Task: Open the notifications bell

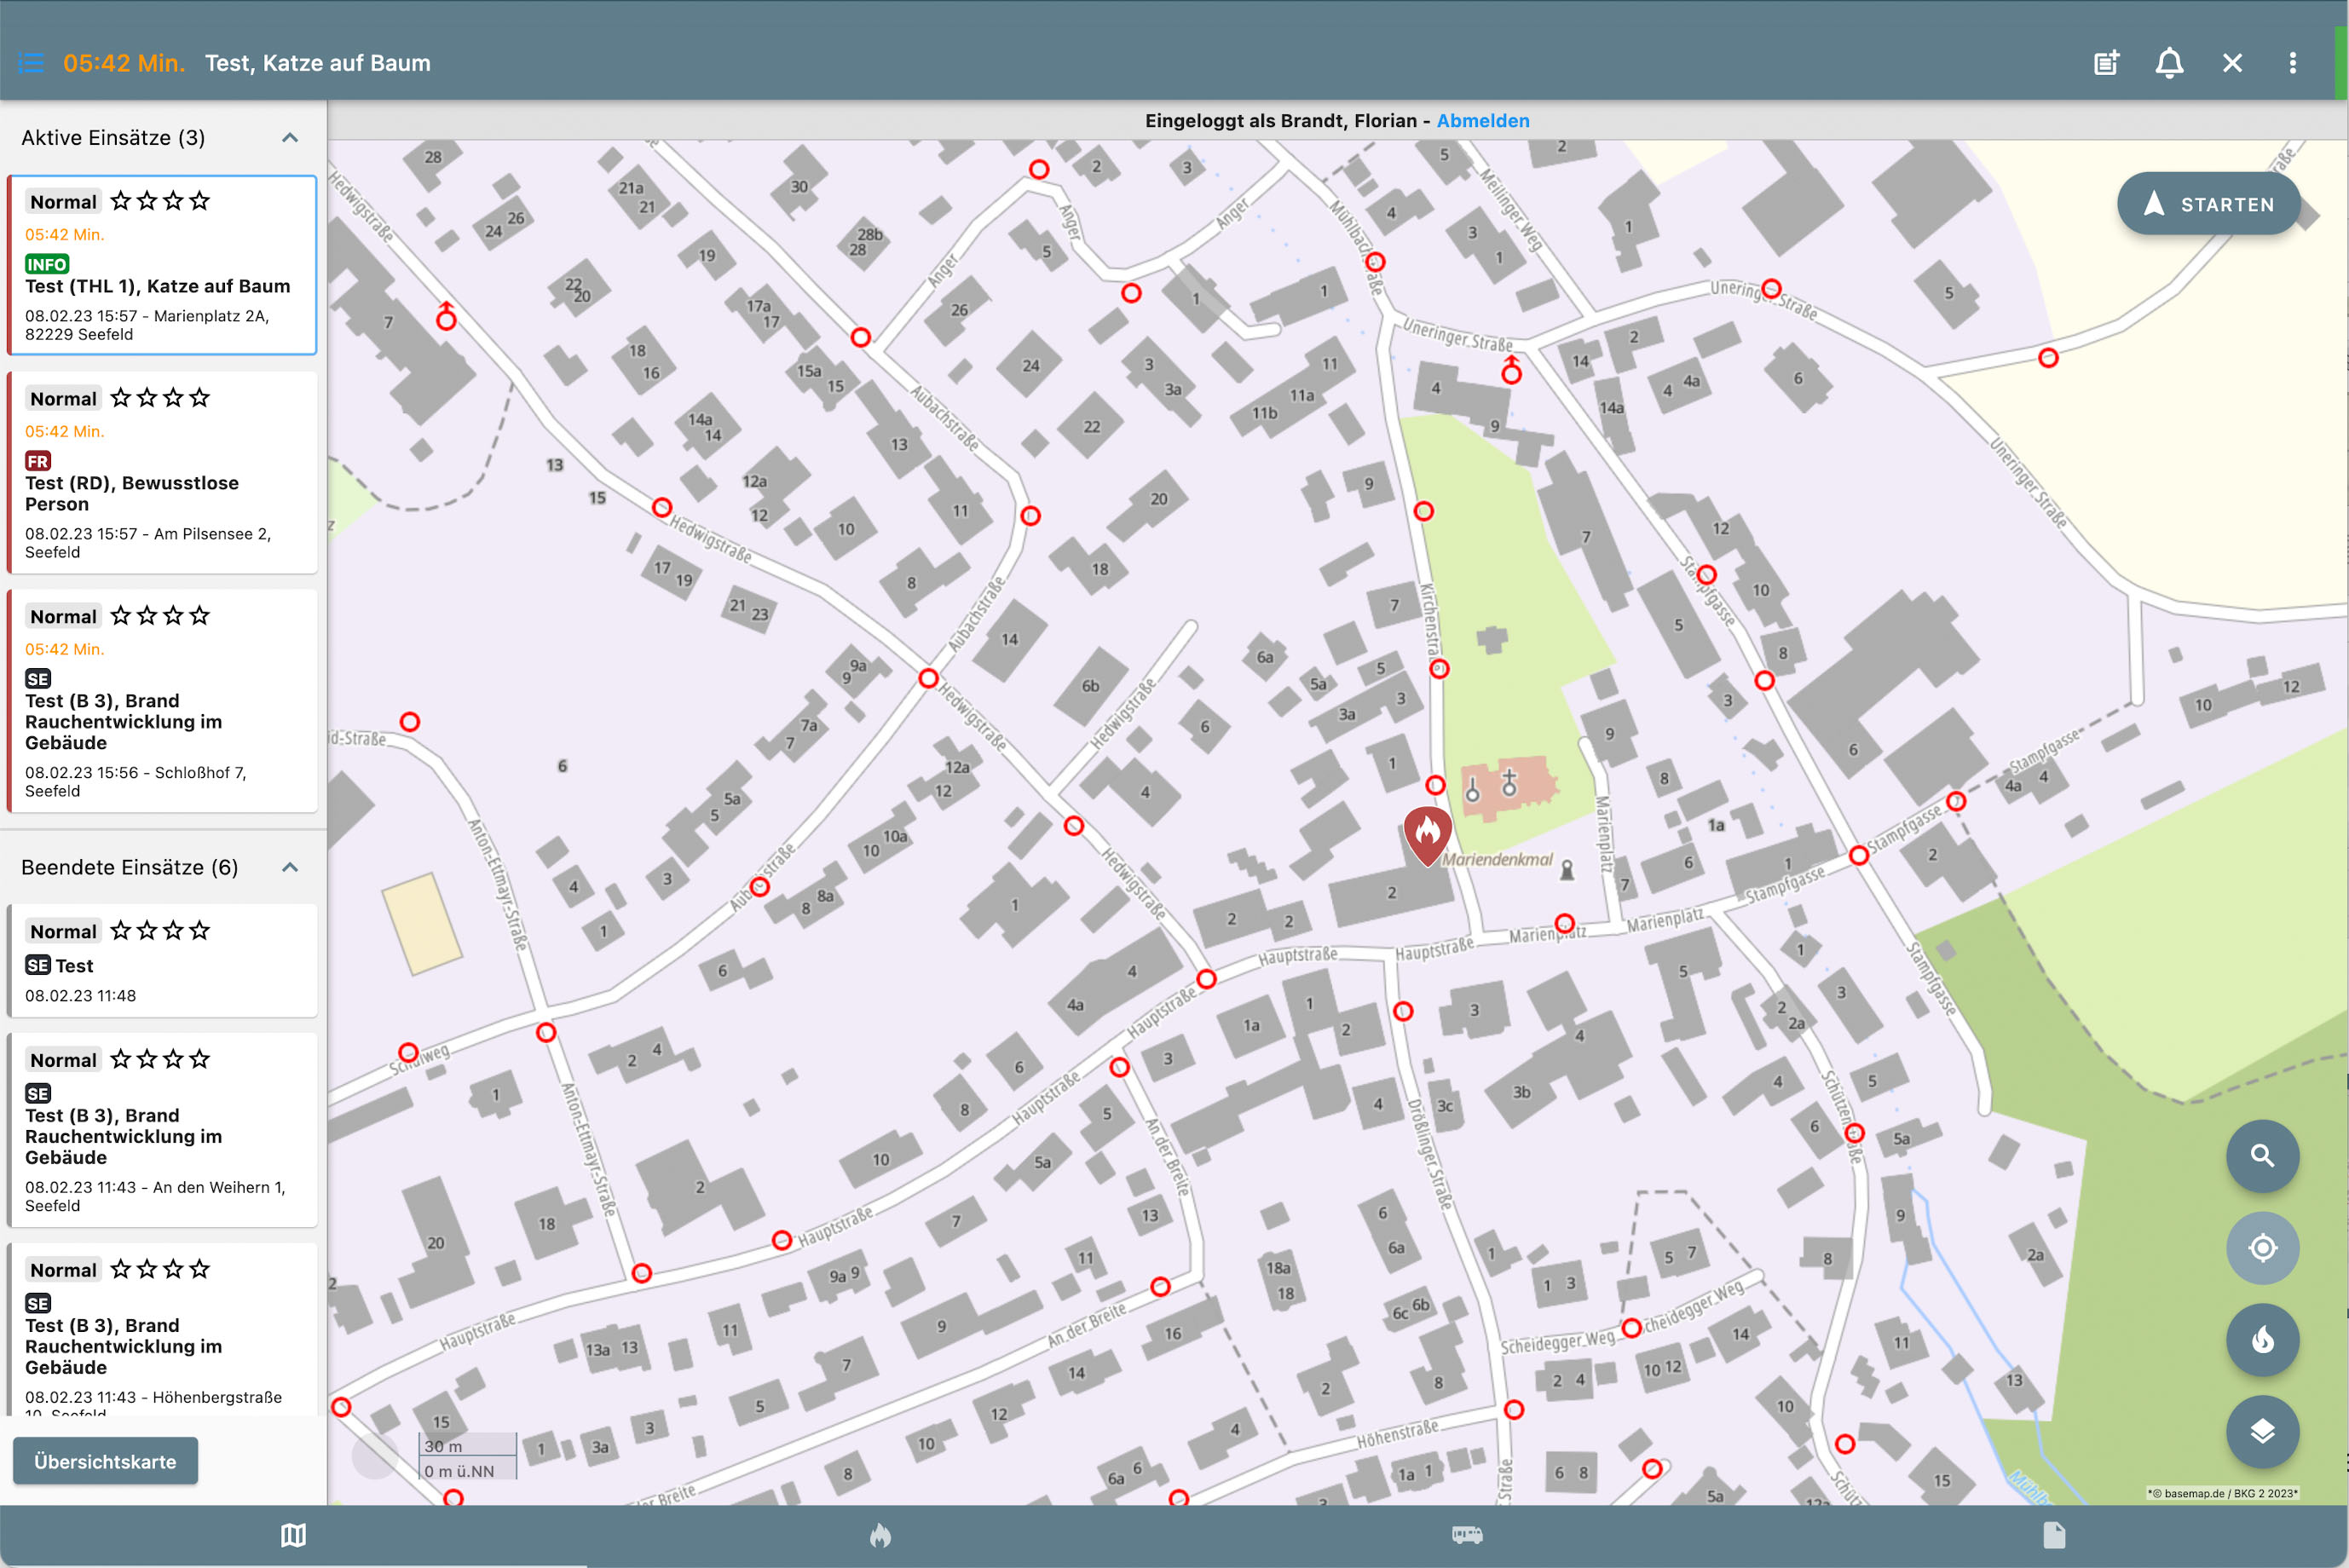Action: [2169, 63]
